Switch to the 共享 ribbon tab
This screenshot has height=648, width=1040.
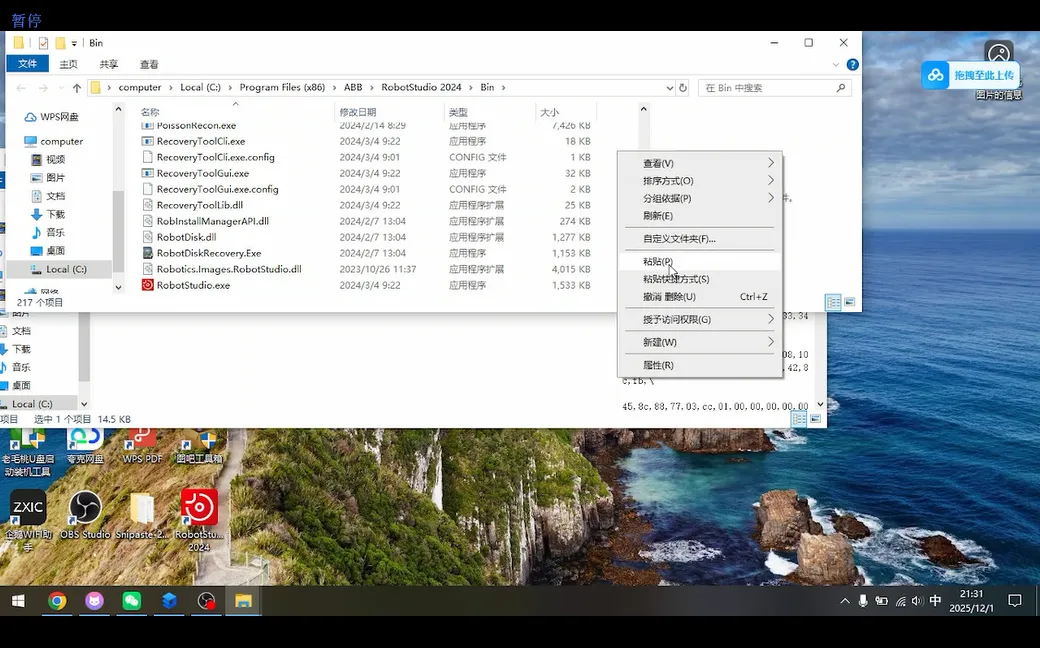click(109, 64)
